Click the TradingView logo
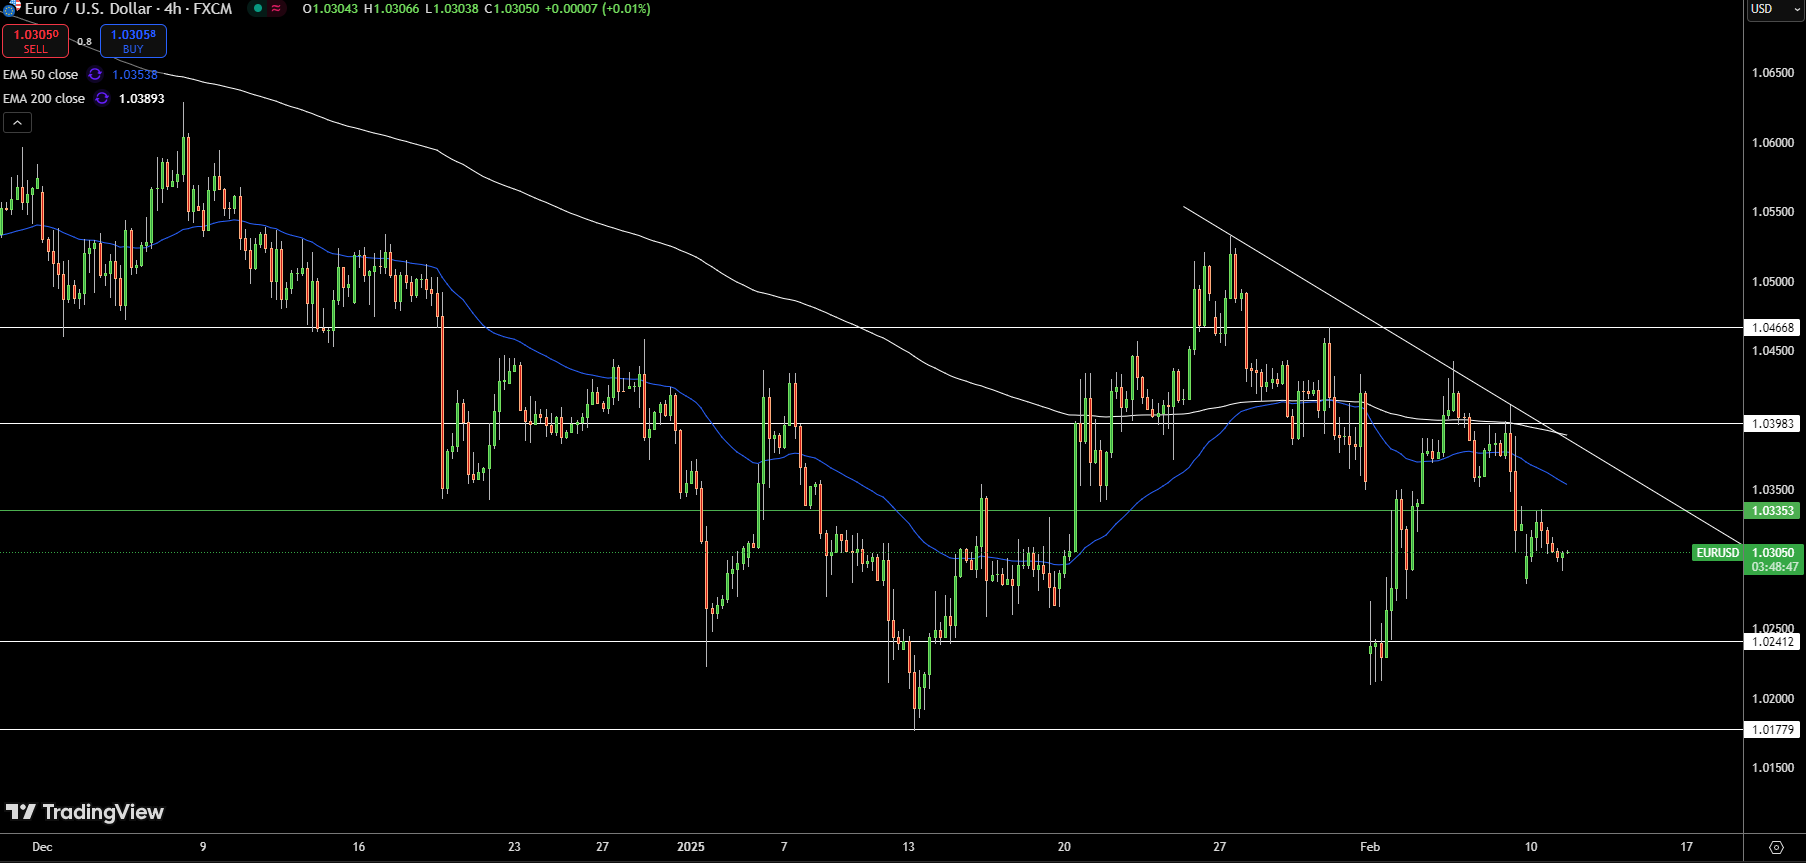 coord(85,812)
